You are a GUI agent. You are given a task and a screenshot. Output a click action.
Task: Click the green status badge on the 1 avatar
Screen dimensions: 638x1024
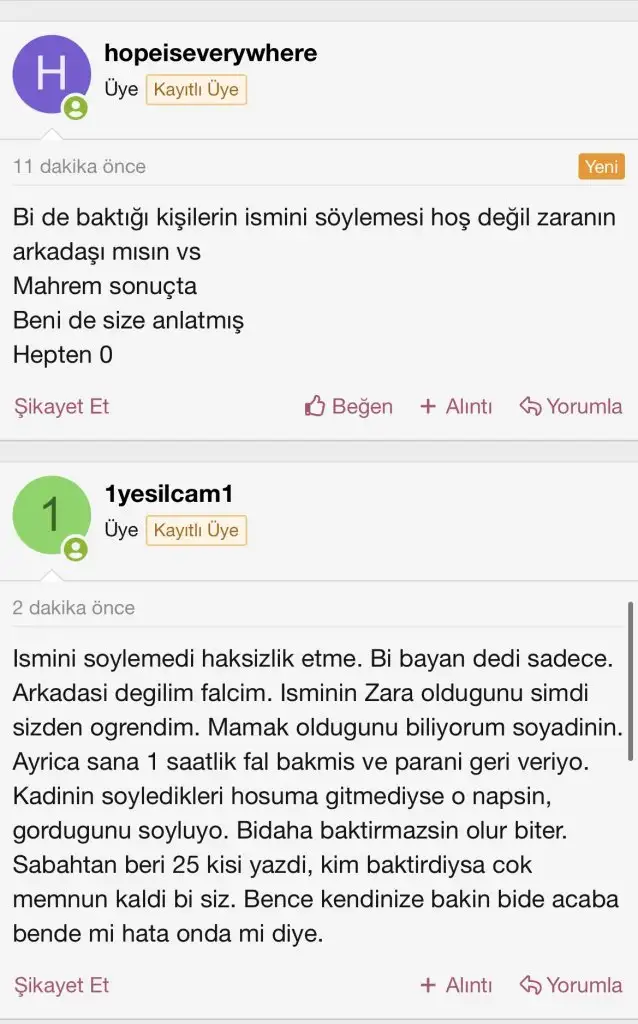point(76,549)
